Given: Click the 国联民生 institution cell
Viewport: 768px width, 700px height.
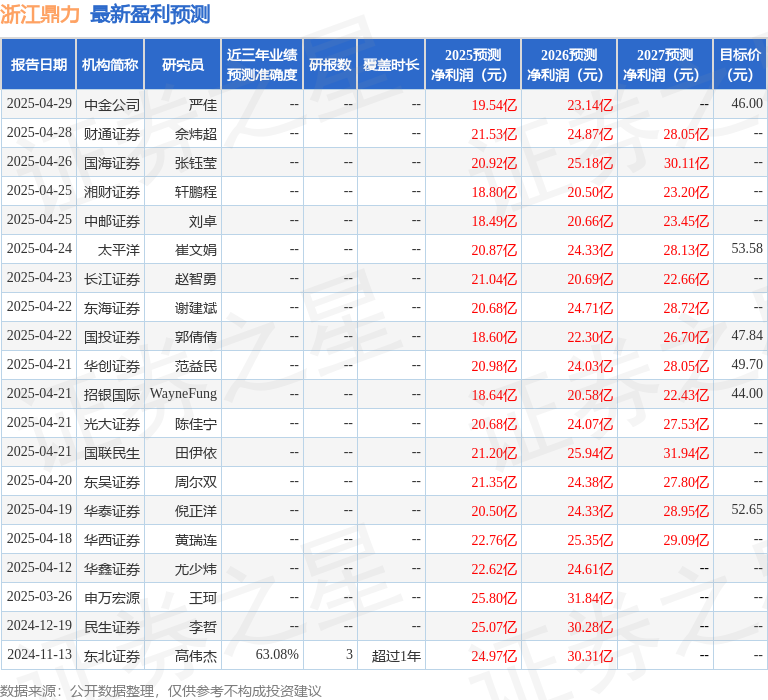Looking at the screenshot, I should tap(112, 453).
